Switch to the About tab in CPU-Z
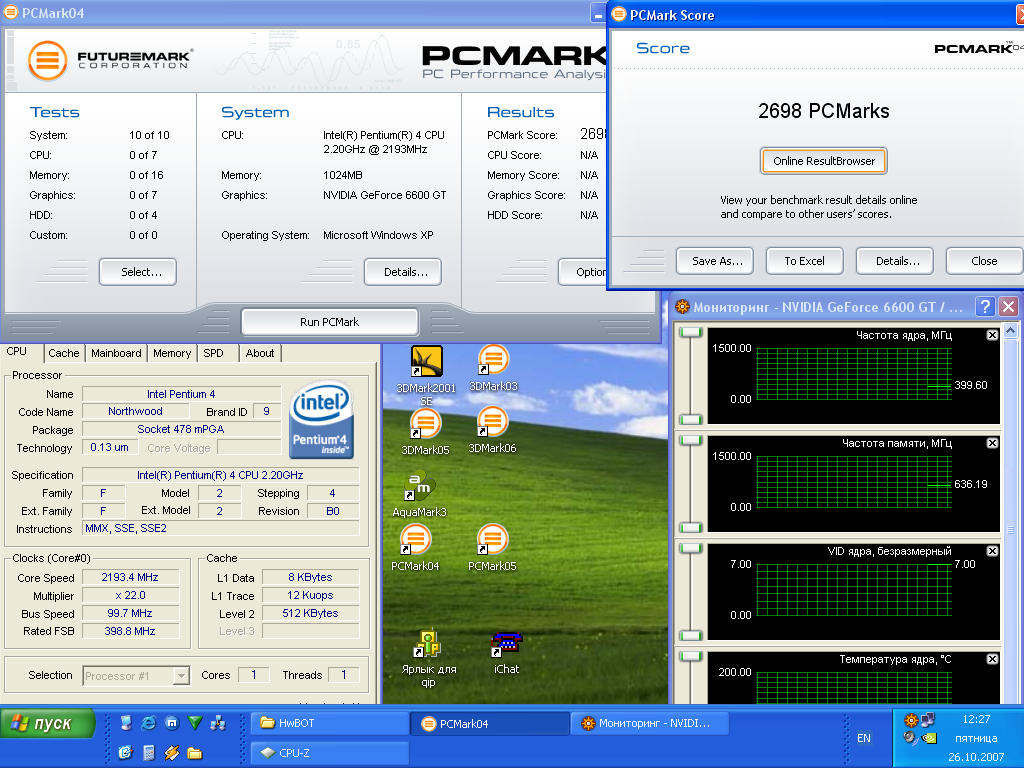 (260, 353)
